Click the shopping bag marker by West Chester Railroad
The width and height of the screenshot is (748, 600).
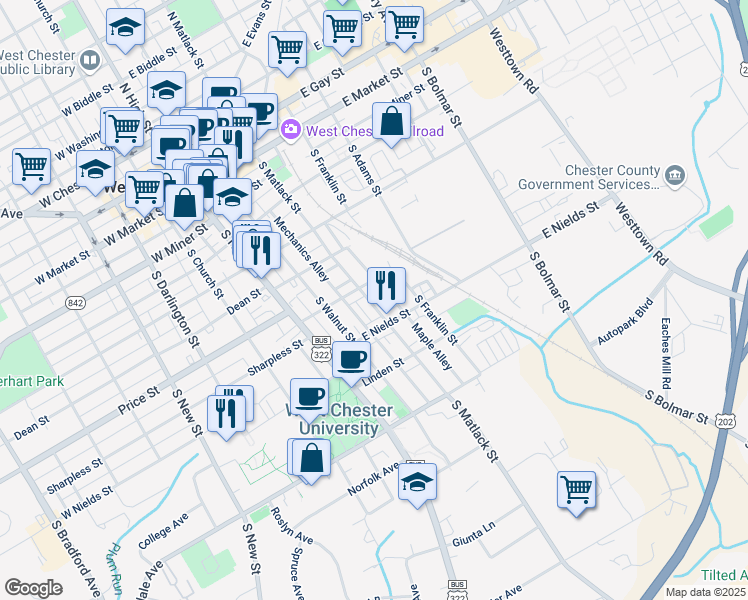391,124
